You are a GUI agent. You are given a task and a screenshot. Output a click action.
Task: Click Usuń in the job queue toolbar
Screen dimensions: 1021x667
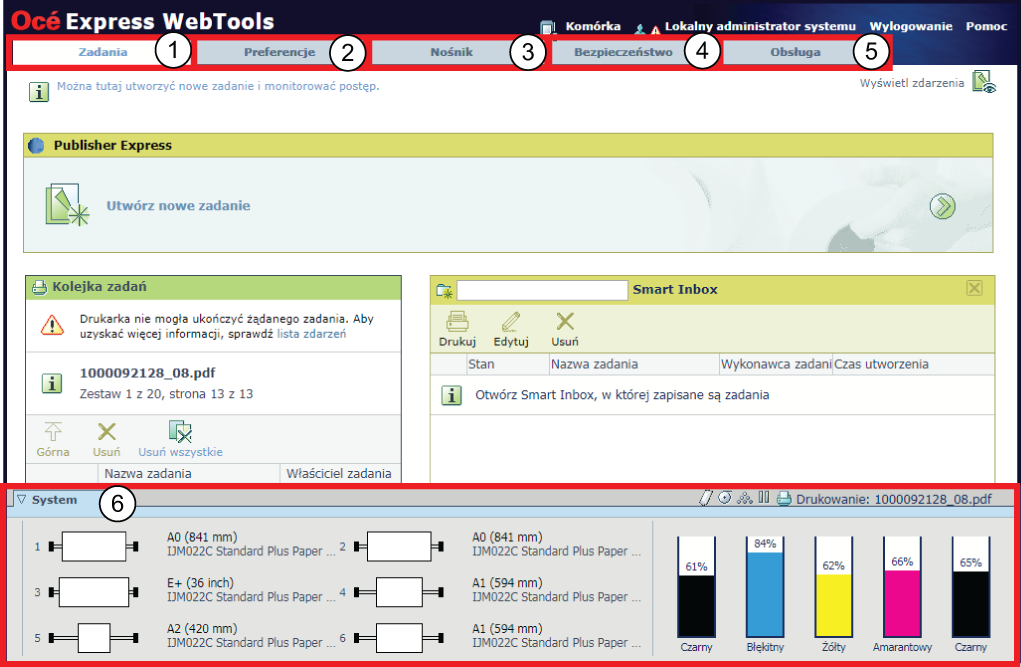tap(106, 440)
